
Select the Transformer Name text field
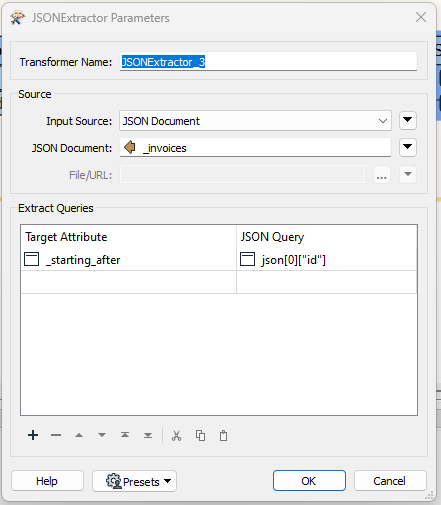tap(268, 61)
